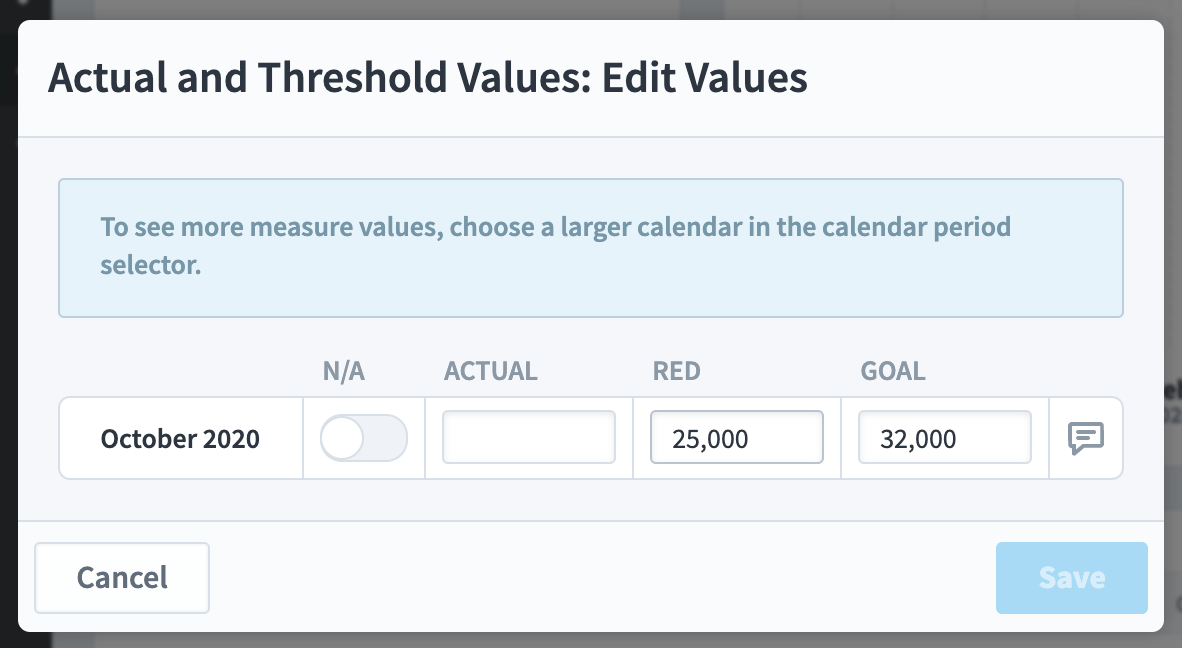The width and height of the screenshot is (1182, 648).
Task: Click the GOAL column header
Action: [x=893, y=371]
